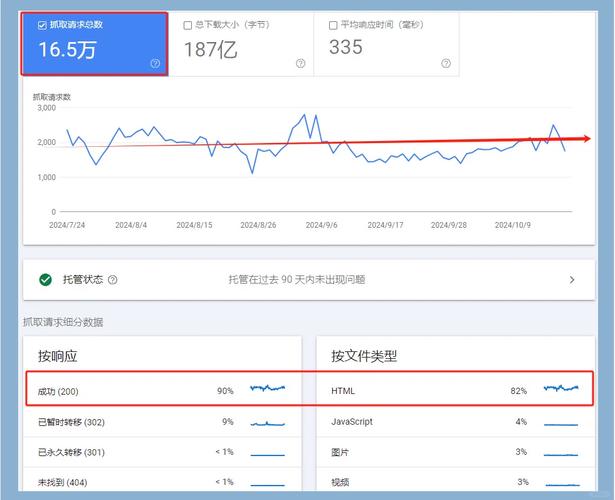Click the 2024/7/24 axis date label
615x500 pixels.
pos(67,225)
